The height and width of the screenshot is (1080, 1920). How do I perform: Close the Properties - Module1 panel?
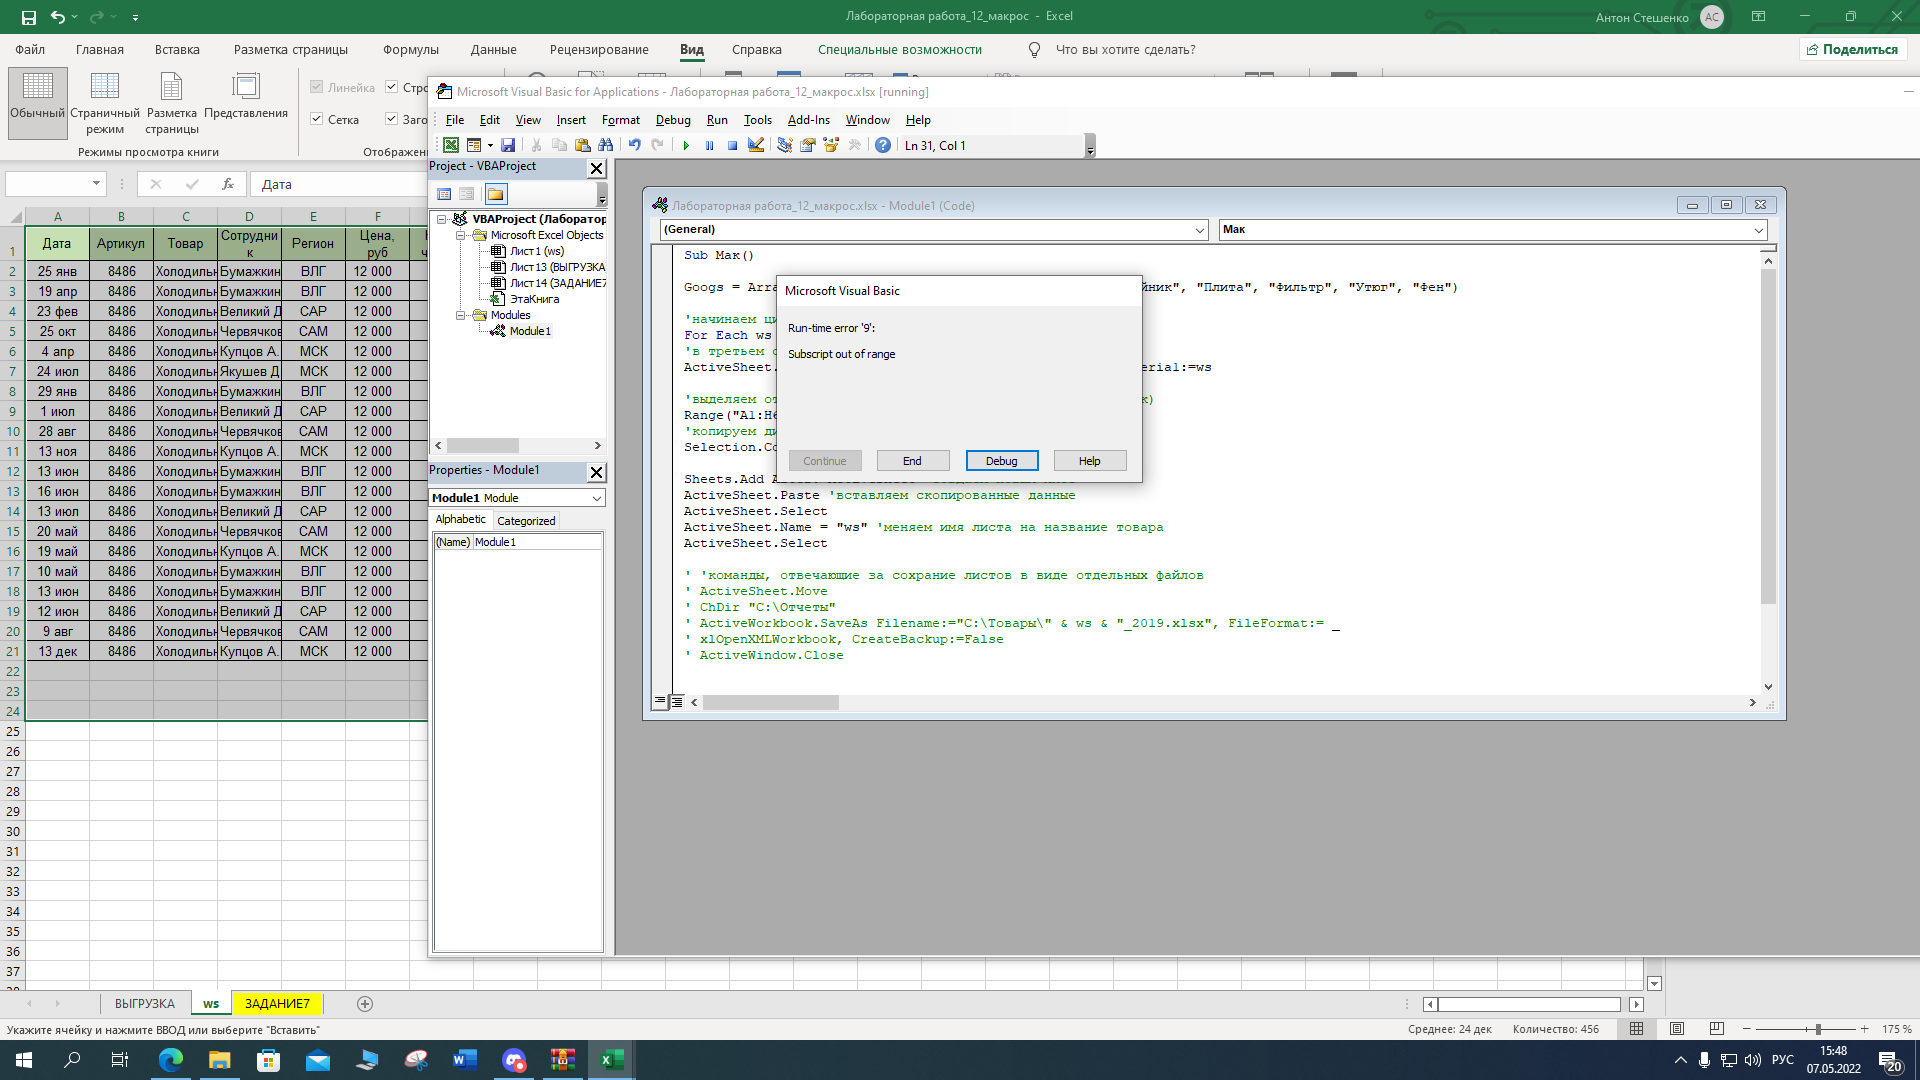tap(596, 472)
